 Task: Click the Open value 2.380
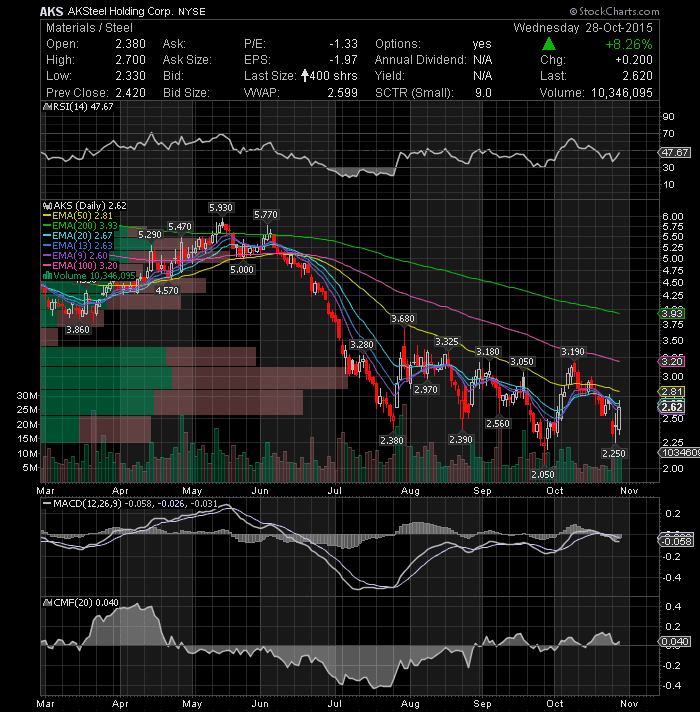tap(130, 44)
